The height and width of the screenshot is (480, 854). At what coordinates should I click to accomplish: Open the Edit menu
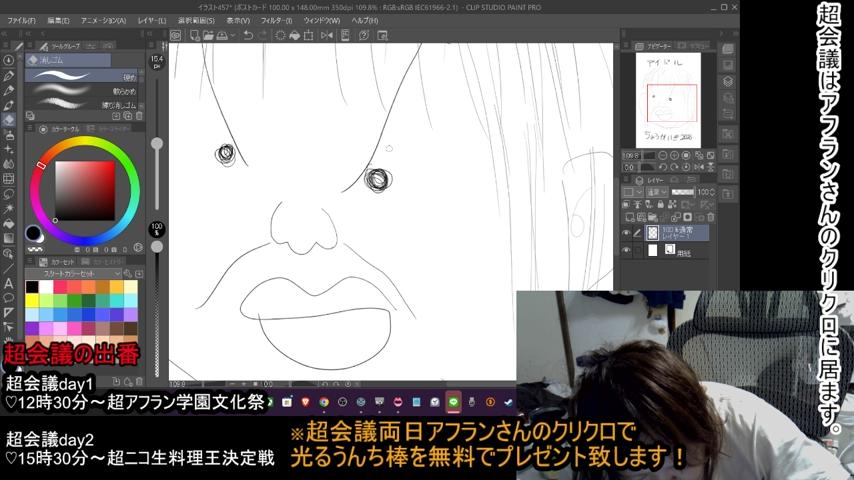coord(58,20)
